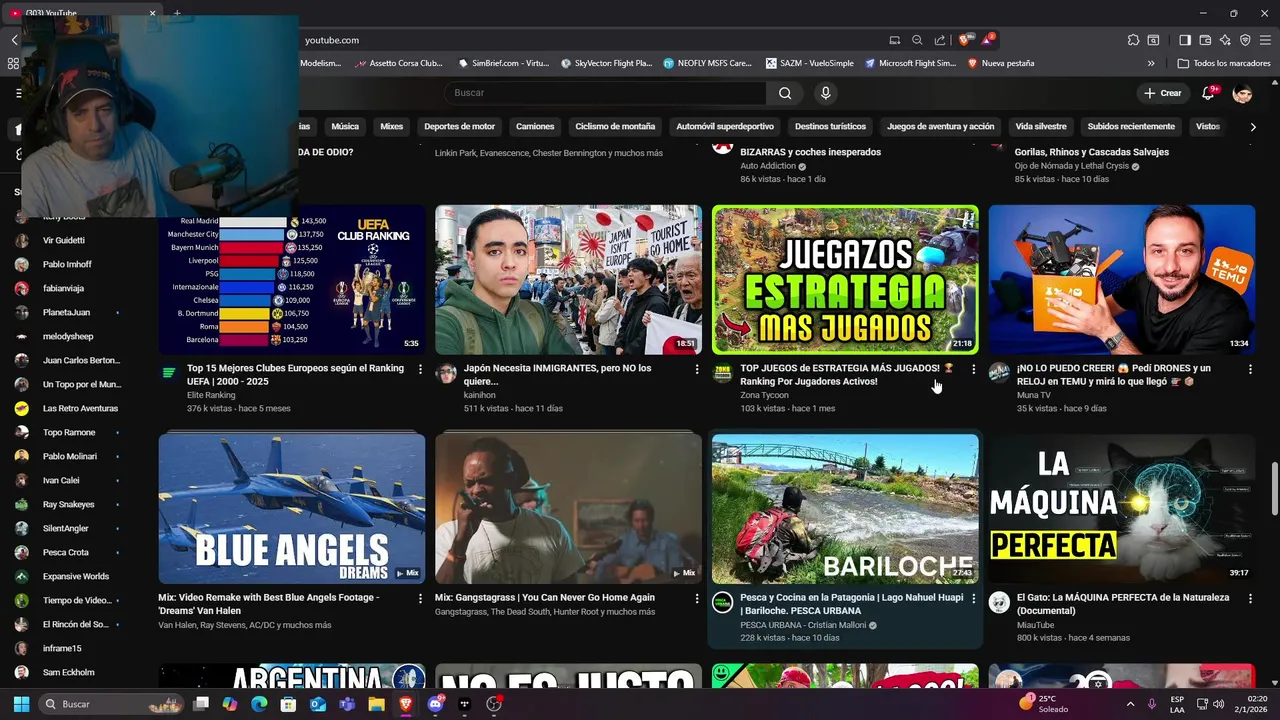Open the browser extensions puzzle icon

(1133, 40)
